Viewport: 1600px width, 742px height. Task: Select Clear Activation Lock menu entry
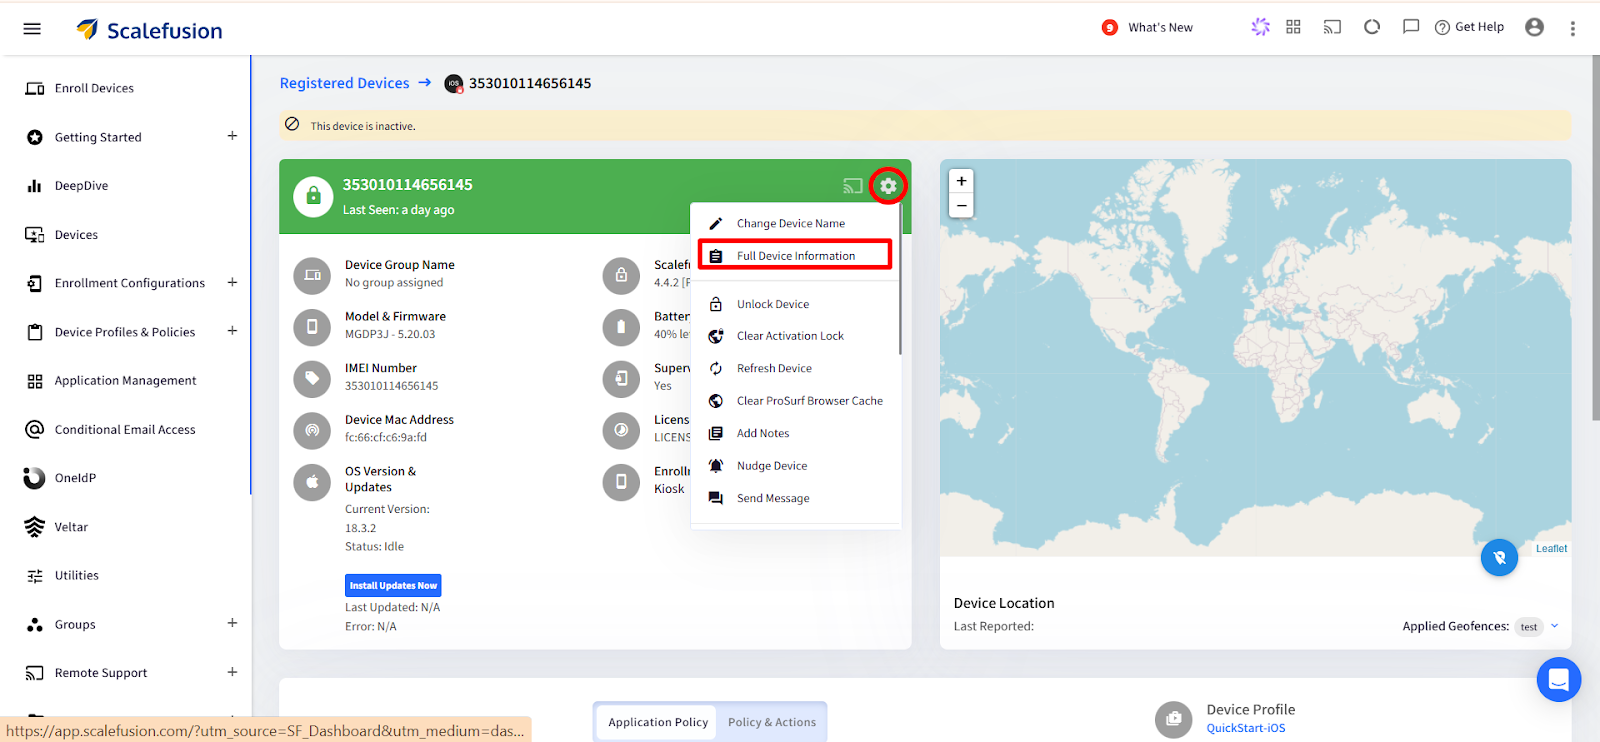pyautogui.click(x=796, y=336)
